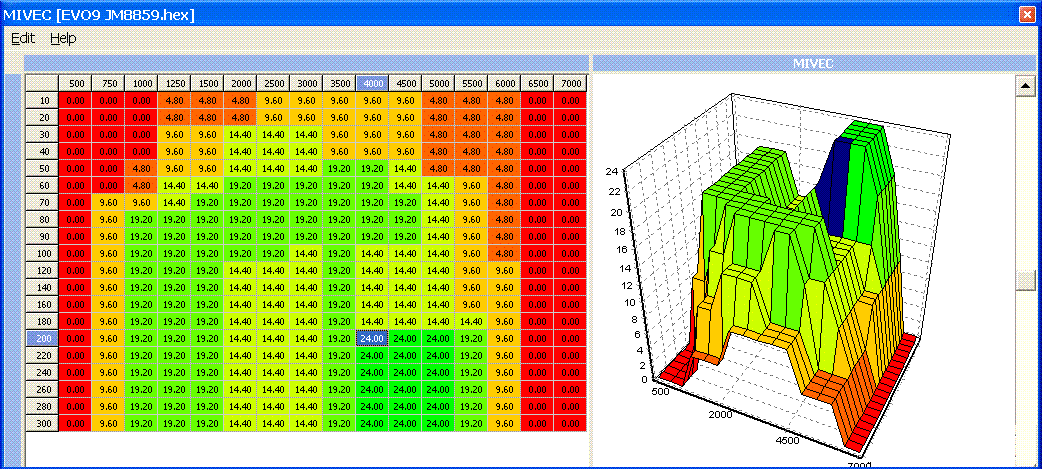Click the 19.20 cell at row 200, column 5500
The width and height of the screenshot is (1042, 469).
pos(471,338)
